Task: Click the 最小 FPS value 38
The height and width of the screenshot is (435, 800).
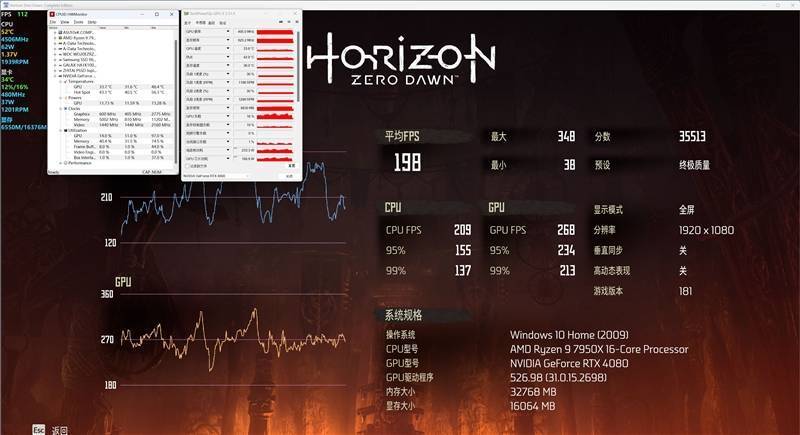Action: (569, 165)
